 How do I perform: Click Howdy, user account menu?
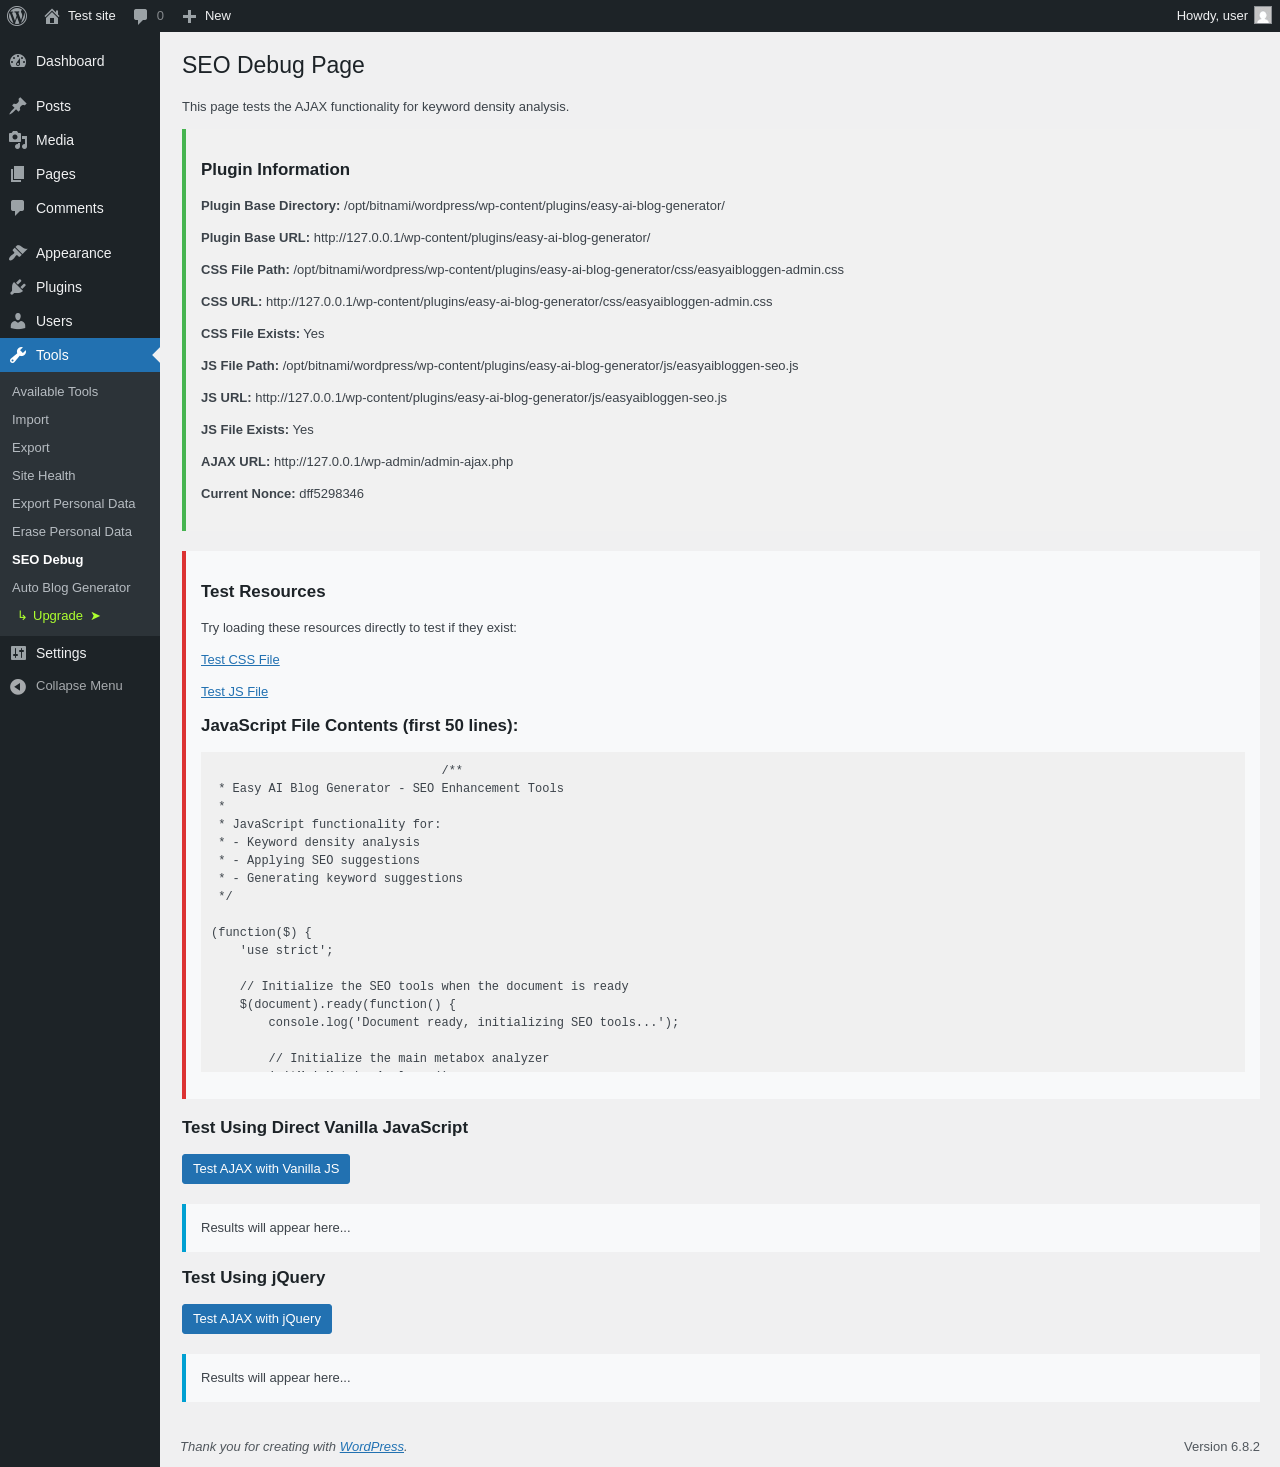coord(1223,16)
